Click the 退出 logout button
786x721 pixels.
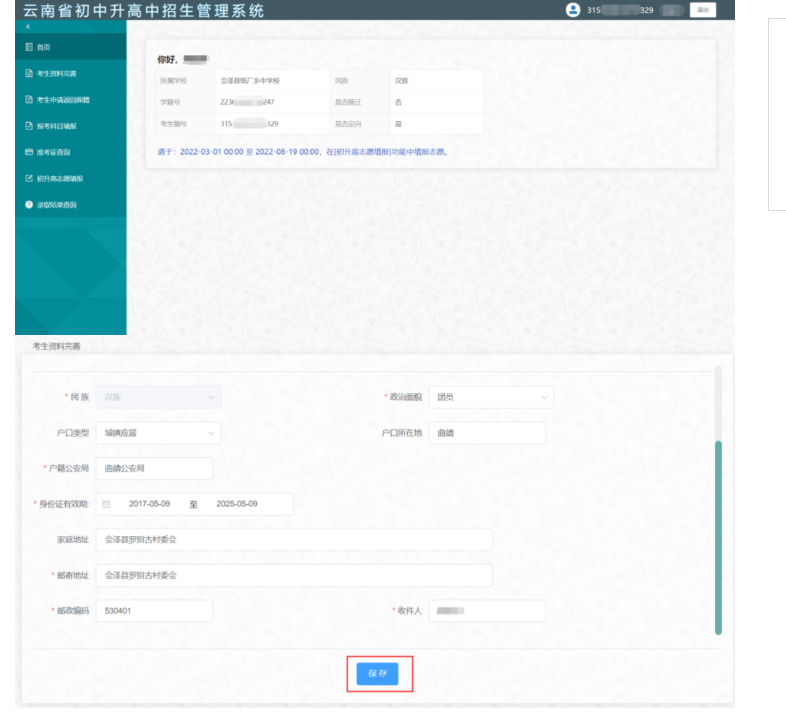pyautogui.click(x=703, y=10)
